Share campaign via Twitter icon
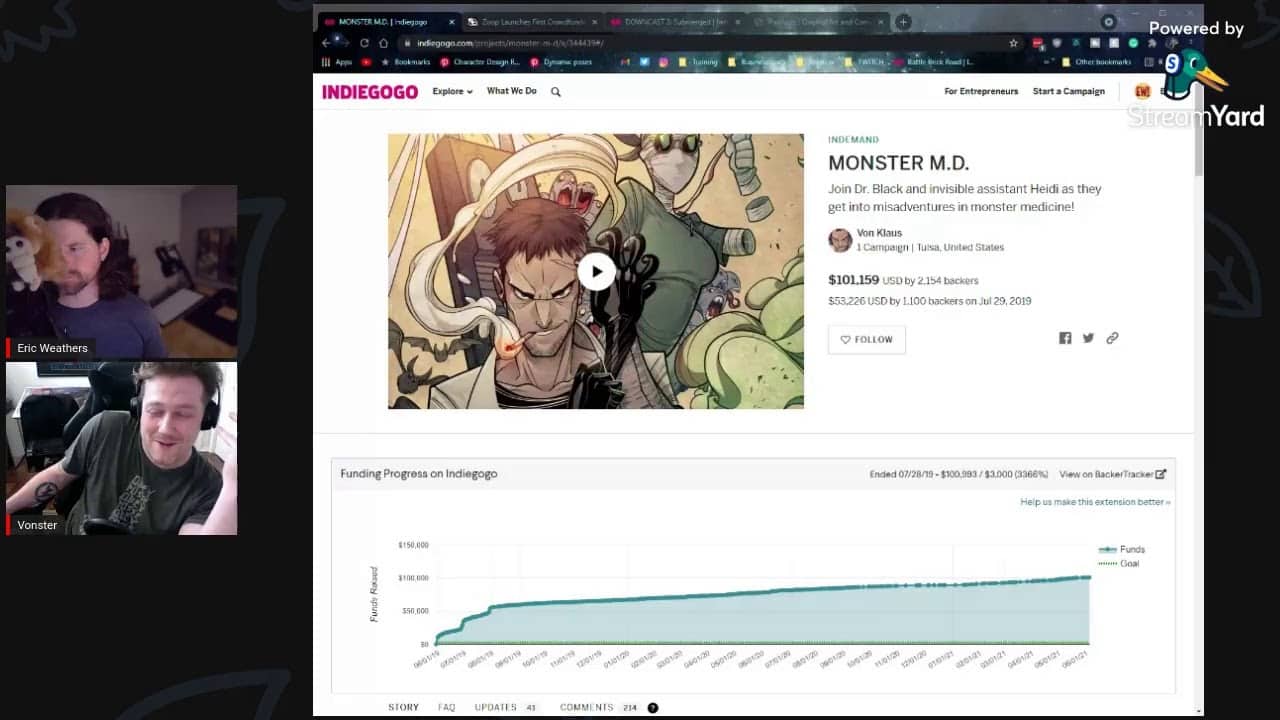 tap(1088, 338)
